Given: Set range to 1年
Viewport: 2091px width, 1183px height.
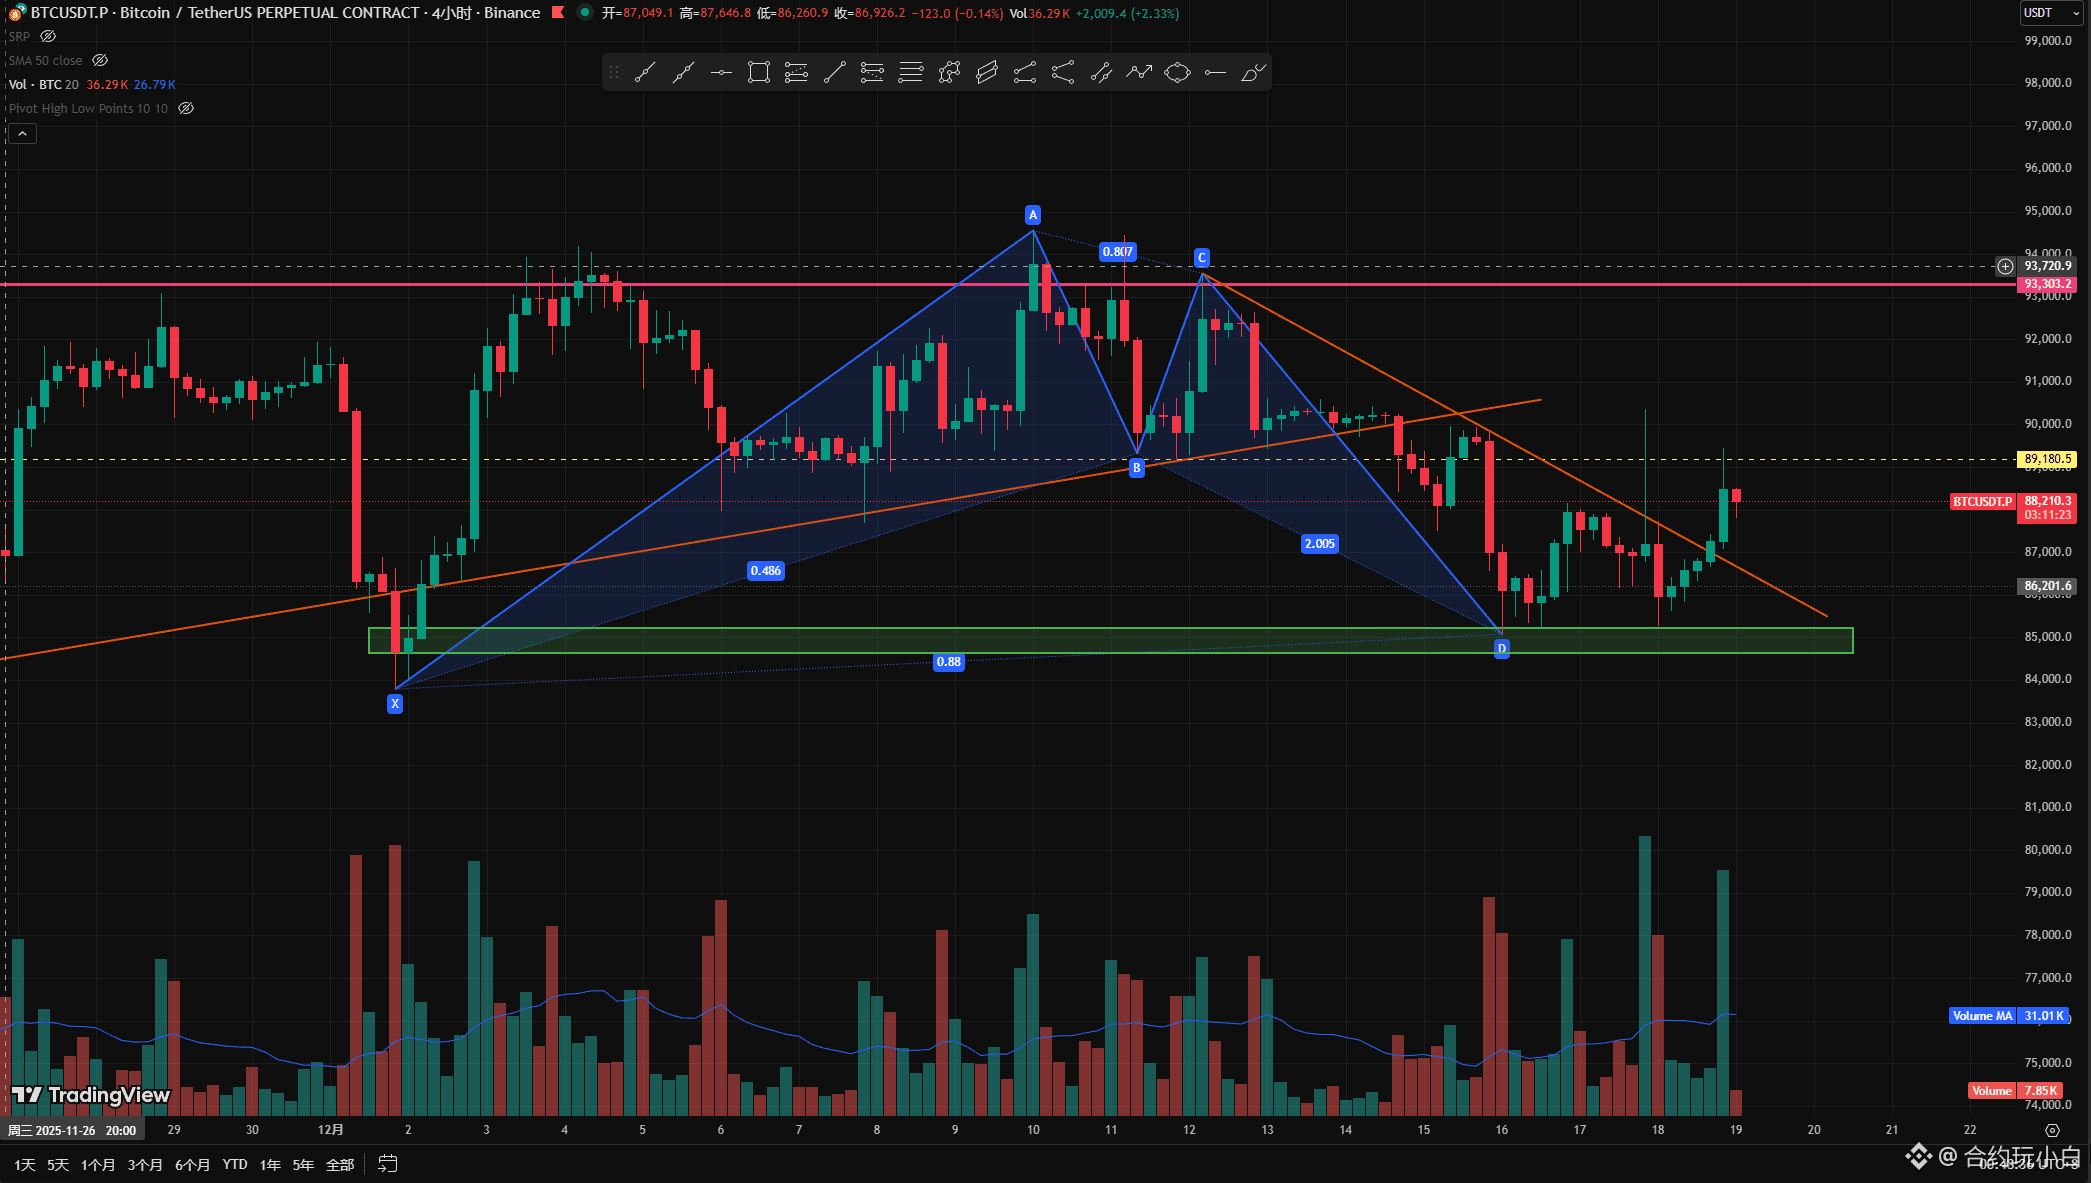Looking at the screenshot, I should click(x=270, y=1164).
